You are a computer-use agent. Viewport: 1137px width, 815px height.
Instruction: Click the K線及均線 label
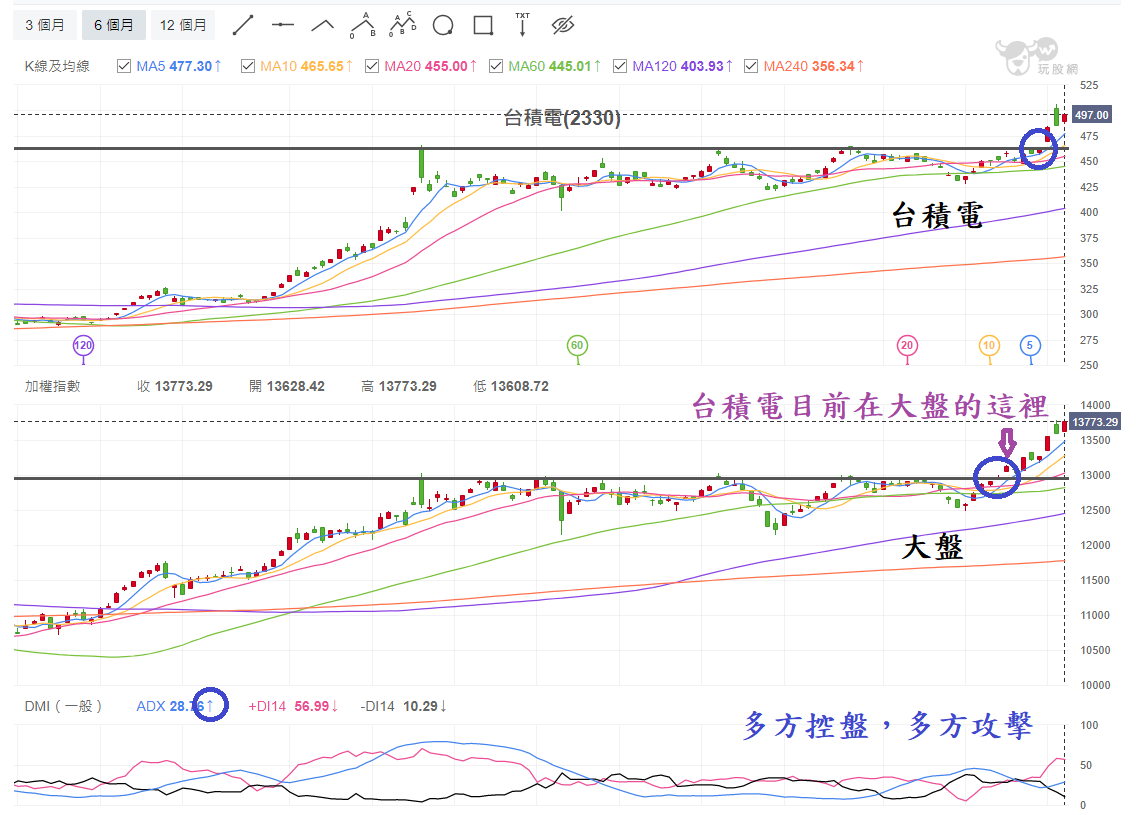coord(57,66)
